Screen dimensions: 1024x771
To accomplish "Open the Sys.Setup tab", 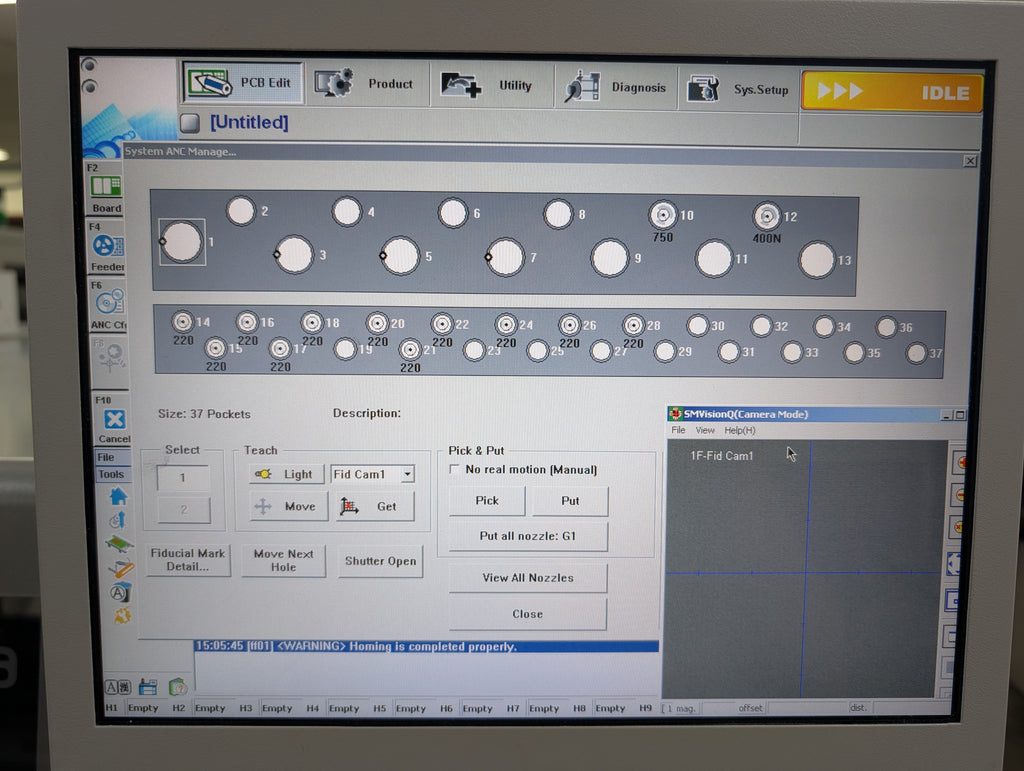I will click(x=738, y=90).
